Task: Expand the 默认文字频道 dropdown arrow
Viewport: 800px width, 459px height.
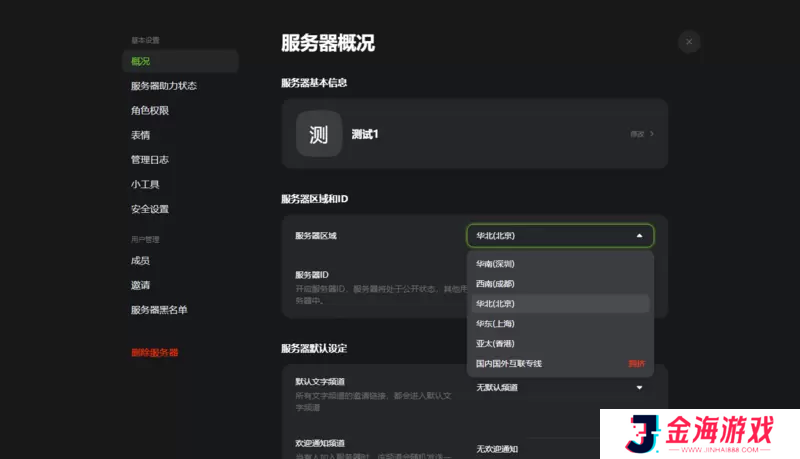Action: coord(639,387)
